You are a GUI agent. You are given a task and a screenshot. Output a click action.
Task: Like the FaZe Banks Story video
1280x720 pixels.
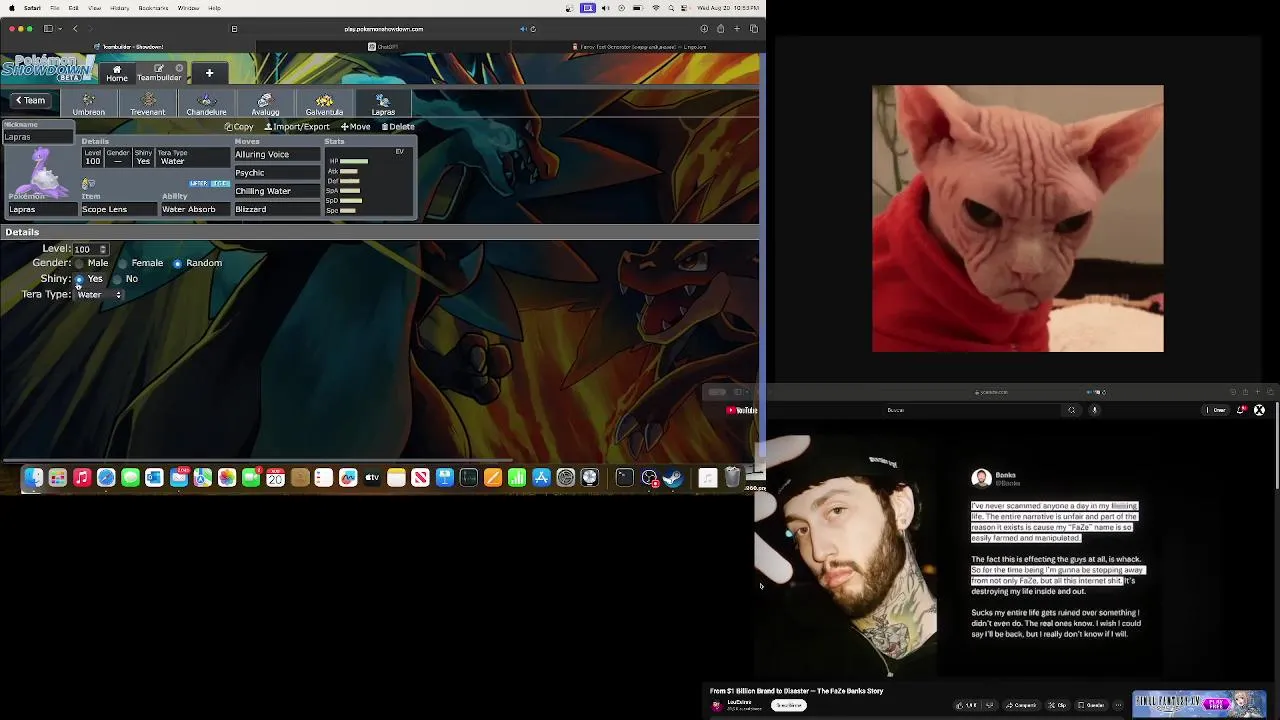coord(966,705)
